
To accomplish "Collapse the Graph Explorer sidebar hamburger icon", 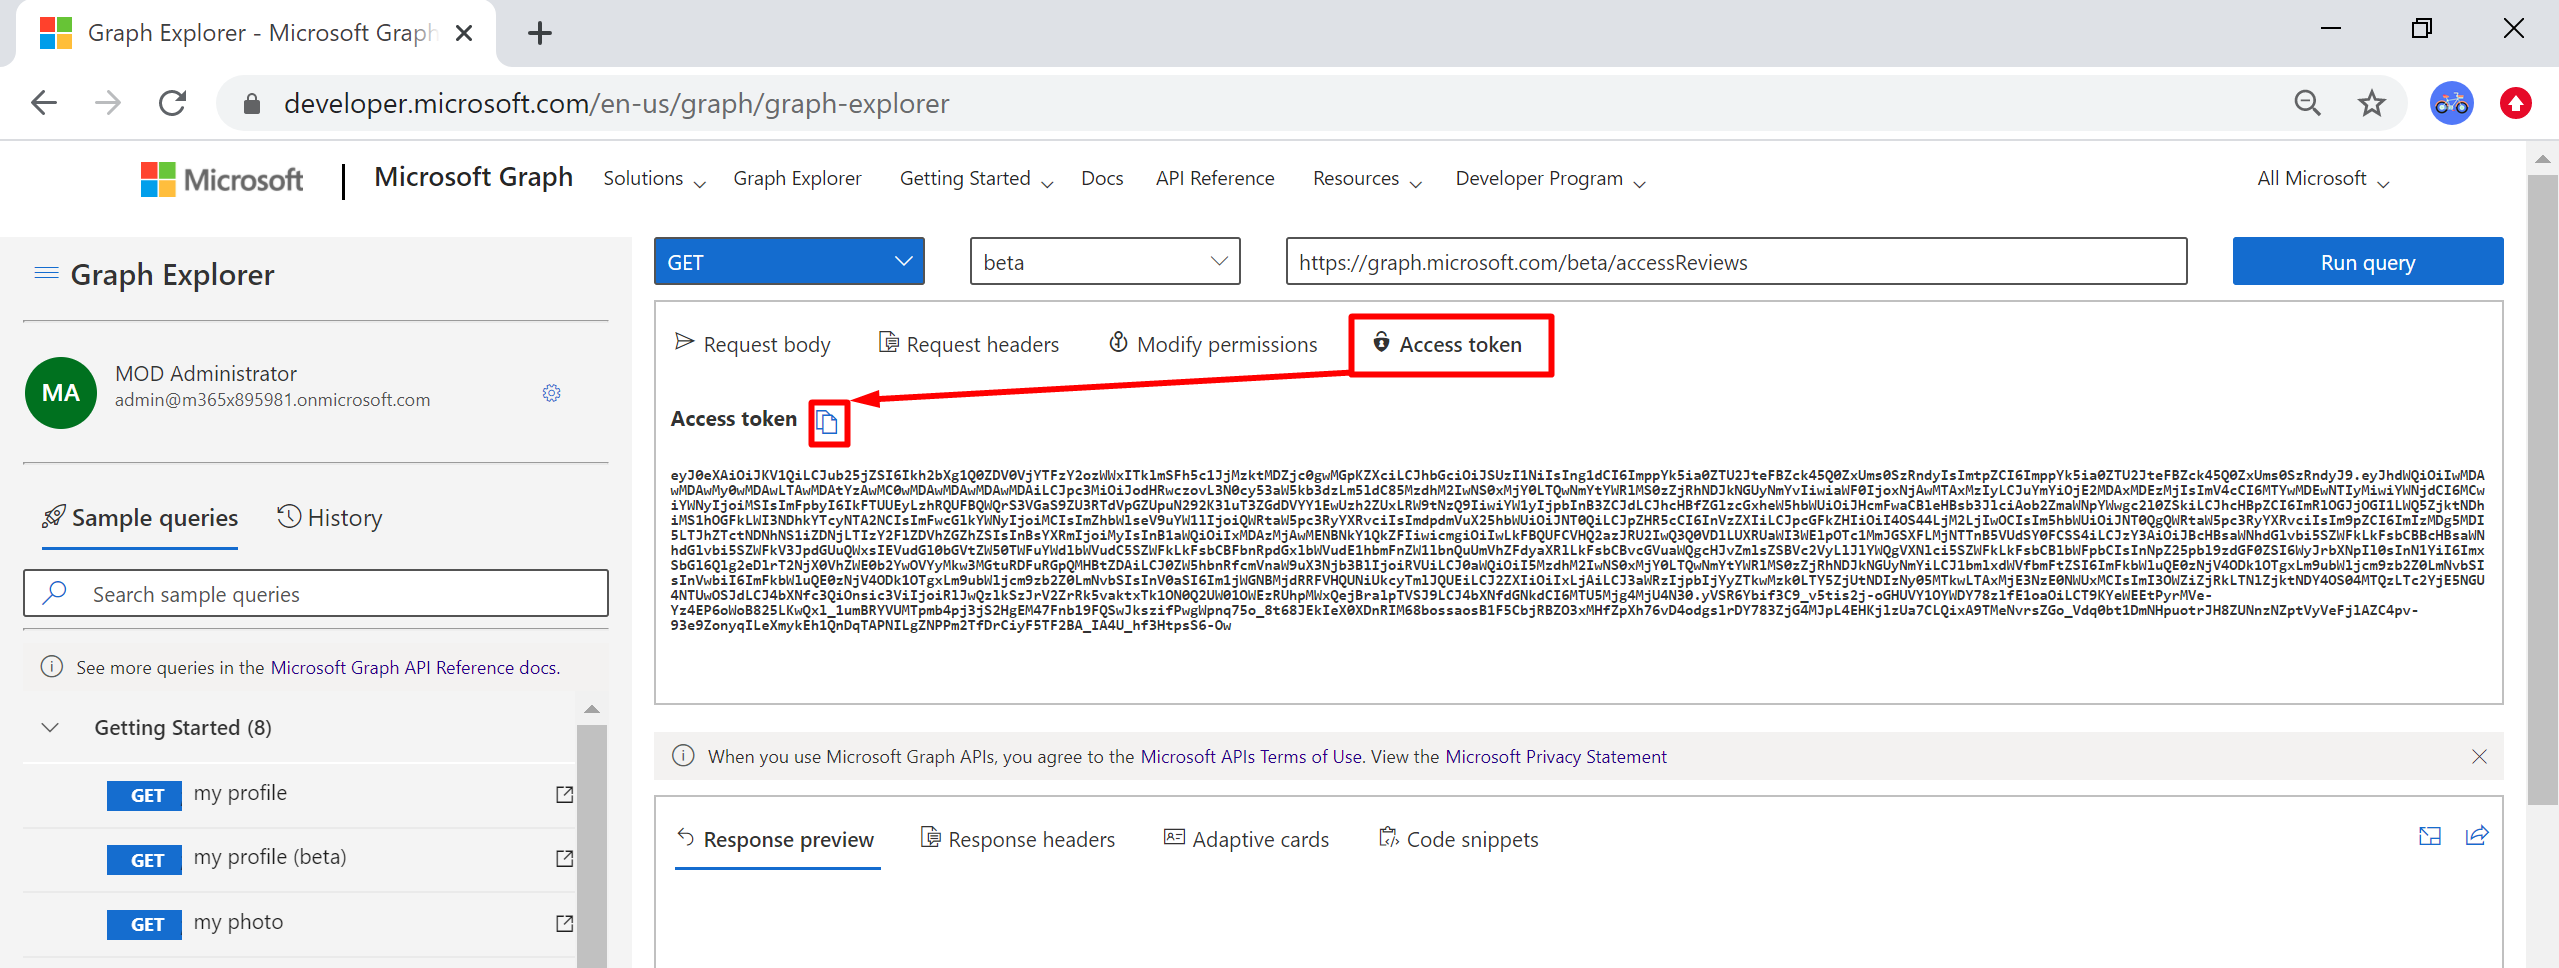I will coord(45,272).
